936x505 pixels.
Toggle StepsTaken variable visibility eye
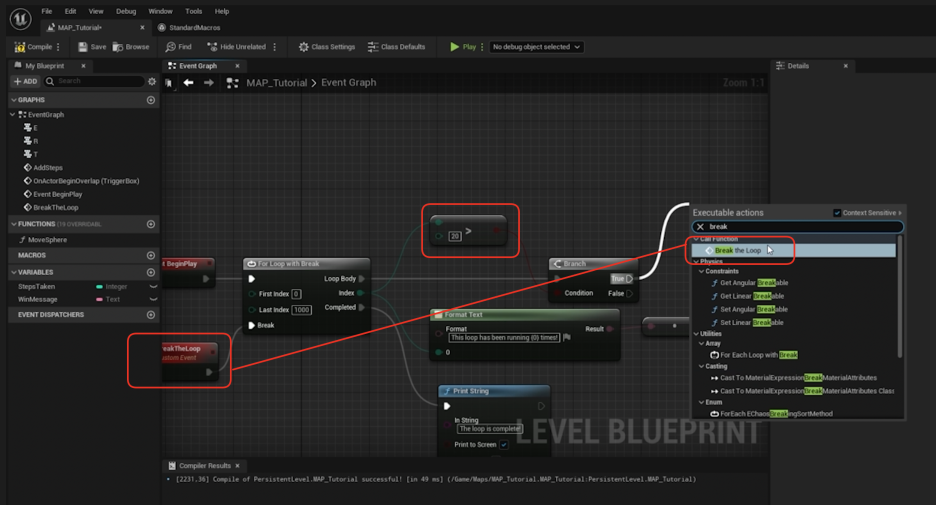(153, 287)
